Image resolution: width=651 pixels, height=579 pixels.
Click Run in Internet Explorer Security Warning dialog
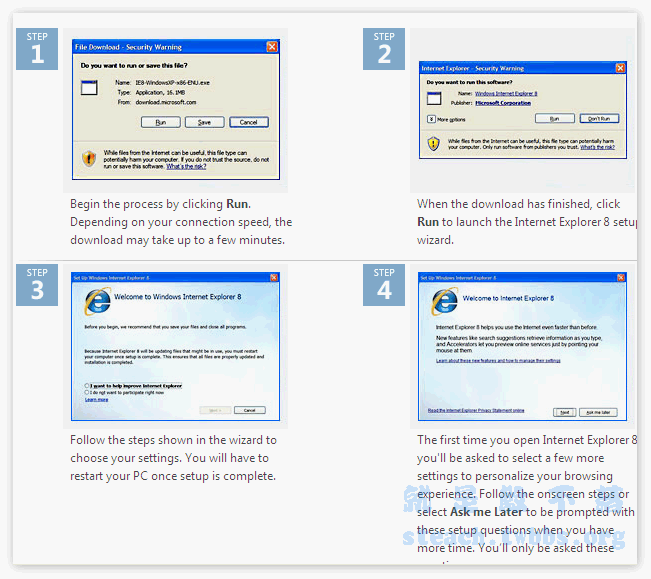(x=555, y=119)
